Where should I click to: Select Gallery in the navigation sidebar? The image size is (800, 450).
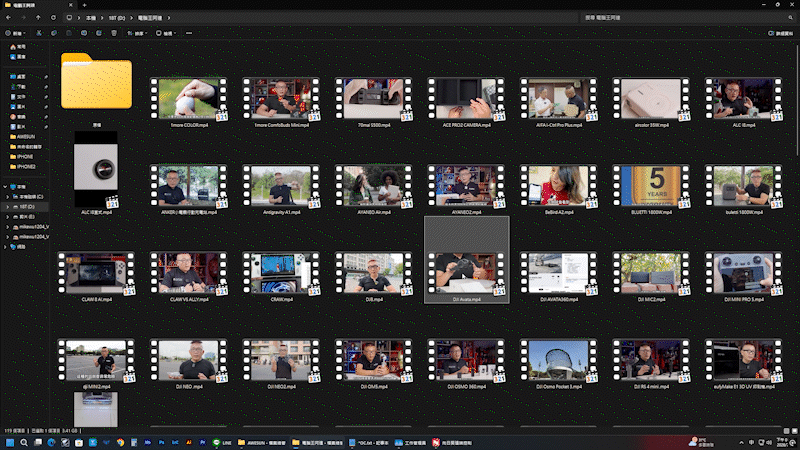coord(18,57)
